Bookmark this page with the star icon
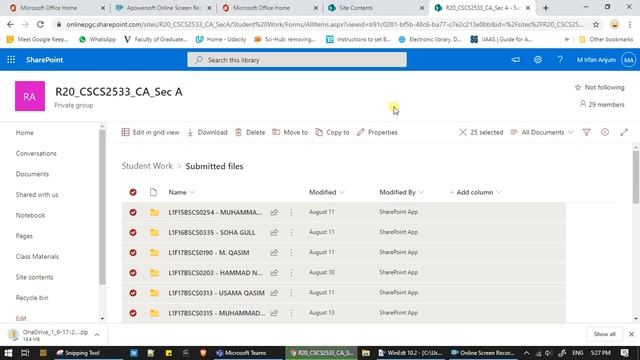Screen dimensions: 640x360 point(596,24)
